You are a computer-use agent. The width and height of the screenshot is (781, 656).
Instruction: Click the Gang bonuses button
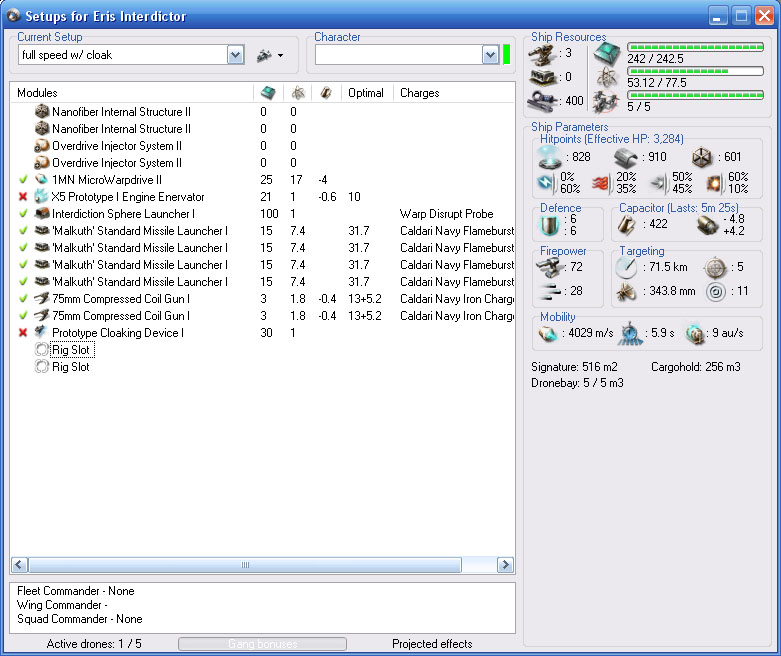[262, 644]
